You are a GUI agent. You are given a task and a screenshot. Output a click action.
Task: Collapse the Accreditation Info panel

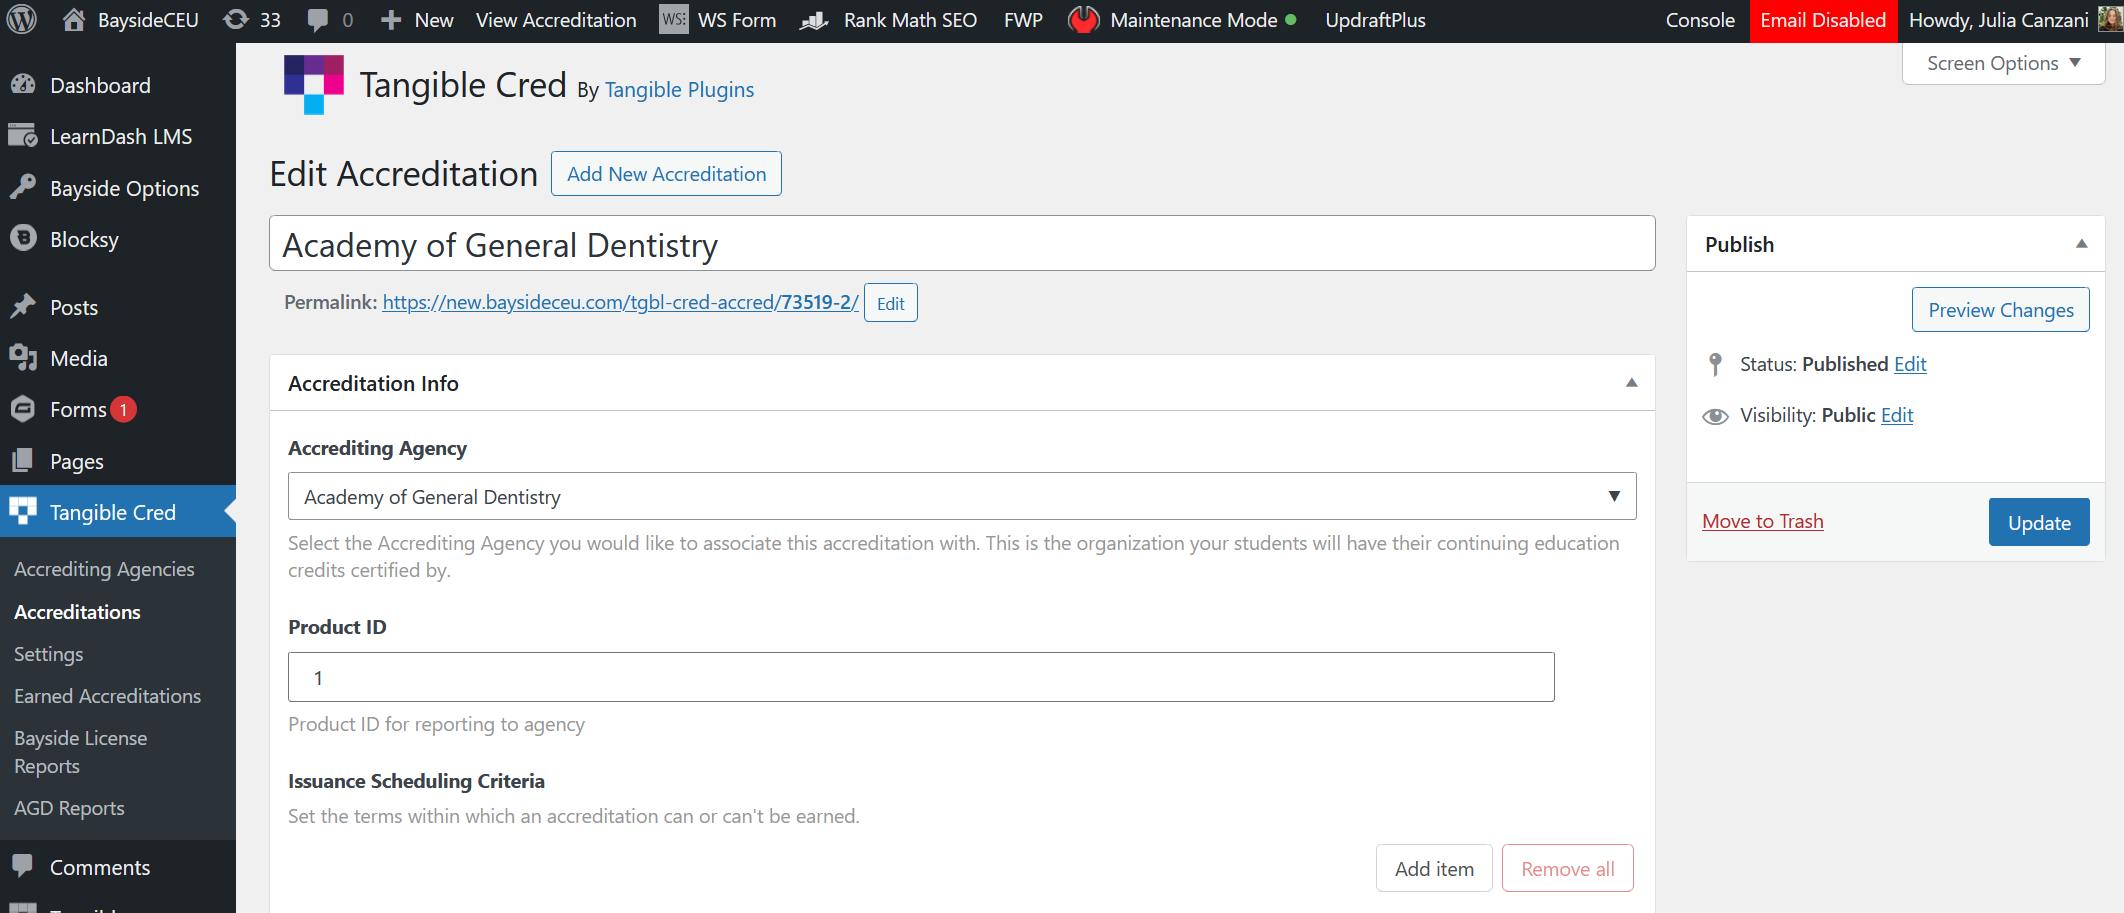coord(1631,383)
